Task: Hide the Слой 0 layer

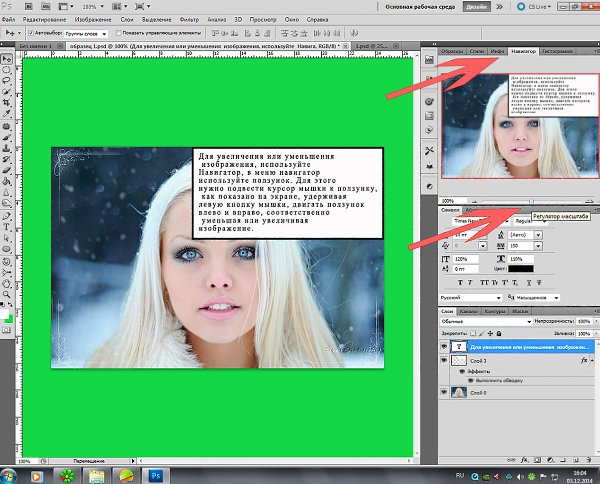Action: pos(445,393)
